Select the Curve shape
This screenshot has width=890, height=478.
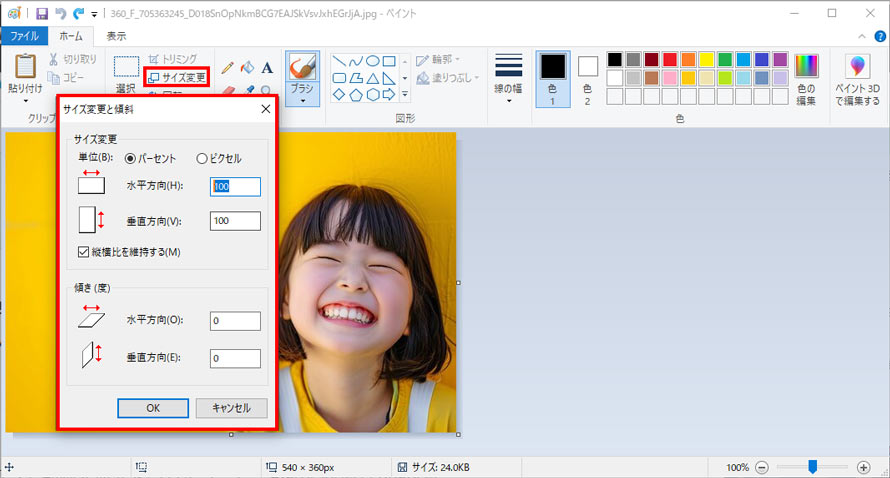[x=356, y=61]
